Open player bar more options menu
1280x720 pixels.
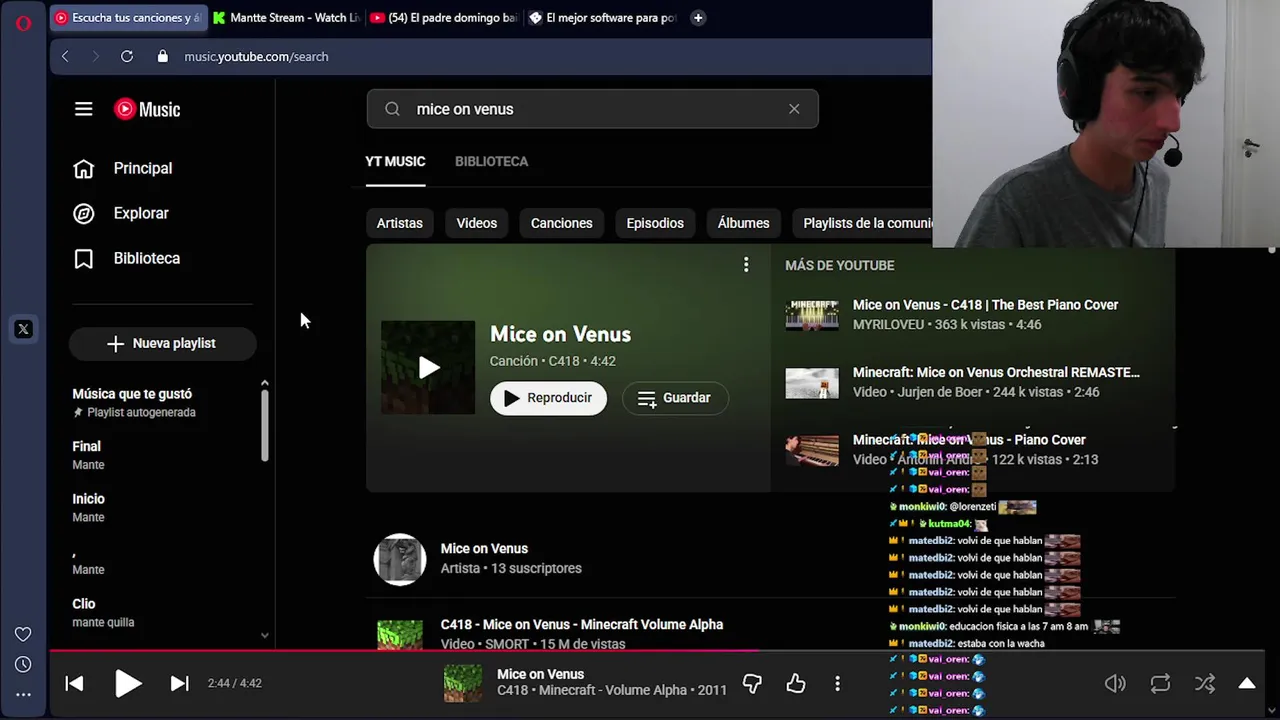click(x=837, y=683)
